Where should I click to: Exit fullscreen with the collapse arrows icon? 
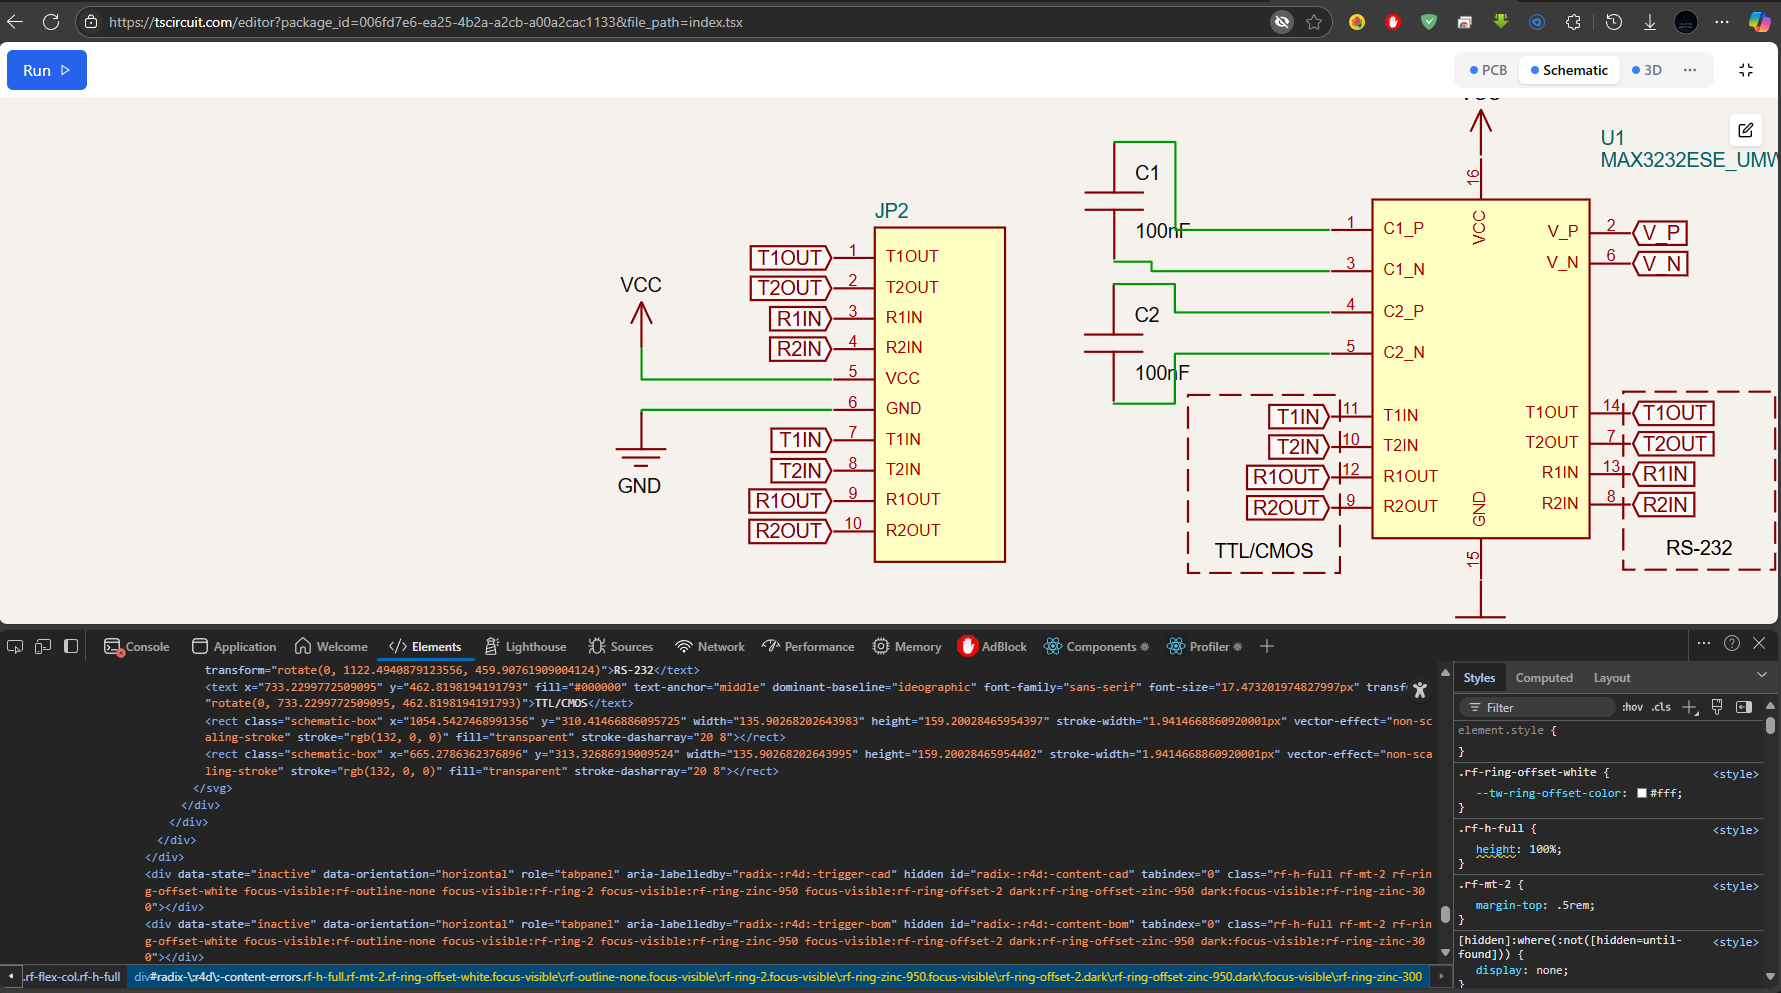[x=1746, y=70]
